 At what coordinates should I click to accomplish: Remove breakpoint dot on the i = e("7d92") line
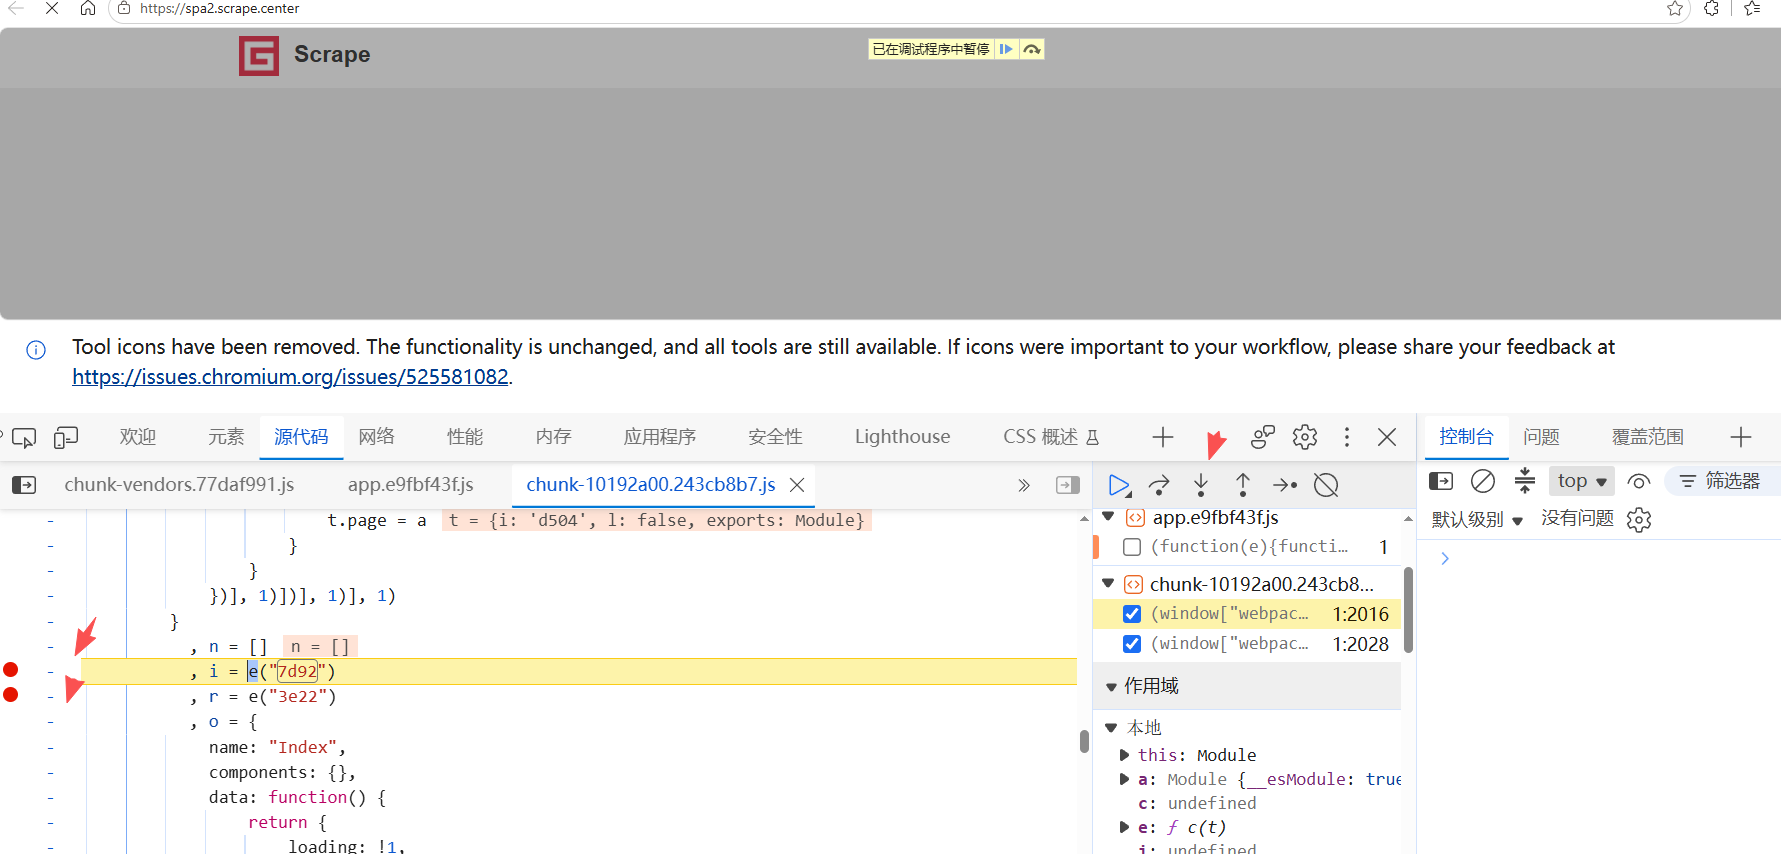click(x=11, y=670)
